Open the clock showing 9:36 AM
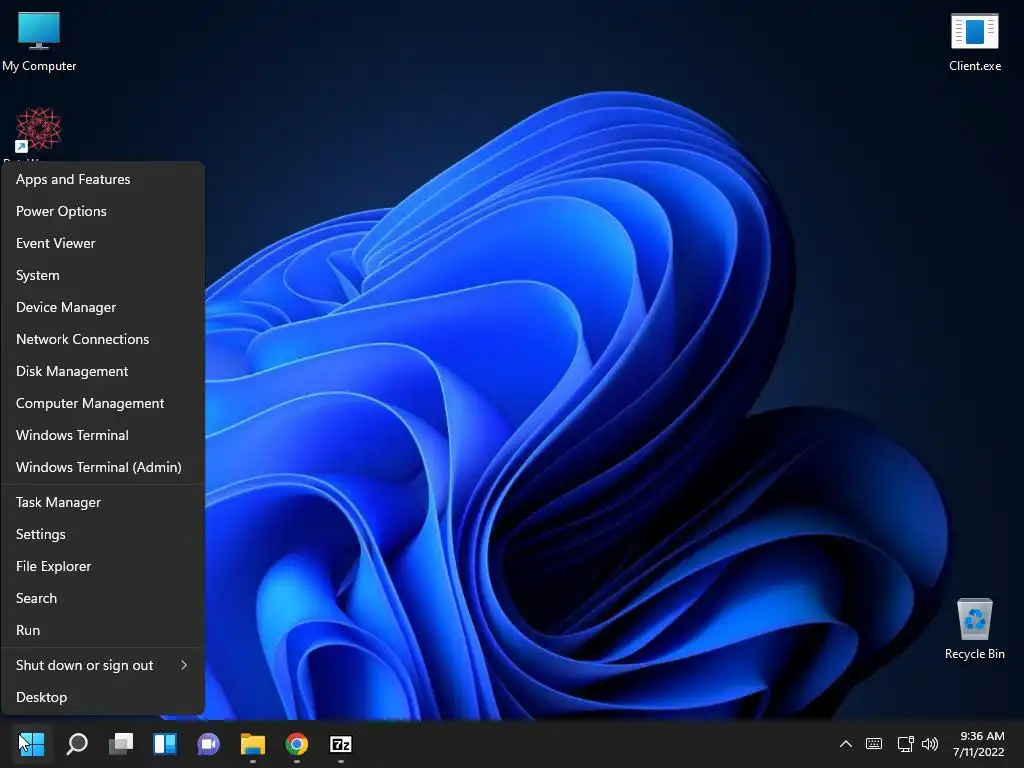The height and width of the screenshot is (768, 1024). pyautogui.click(x=978, y=744)
